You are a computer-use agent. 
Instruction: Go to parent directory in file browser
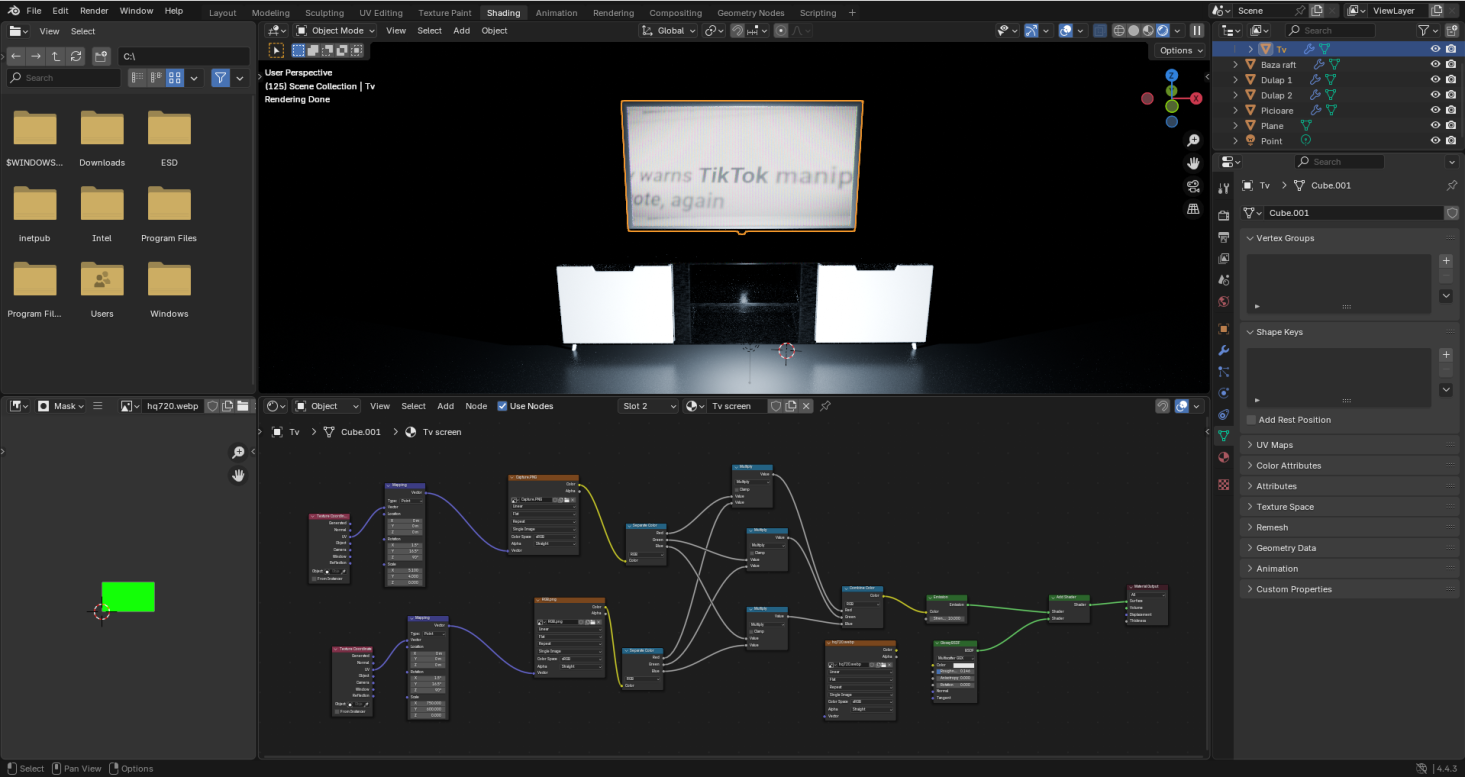(x=56, y=56)
